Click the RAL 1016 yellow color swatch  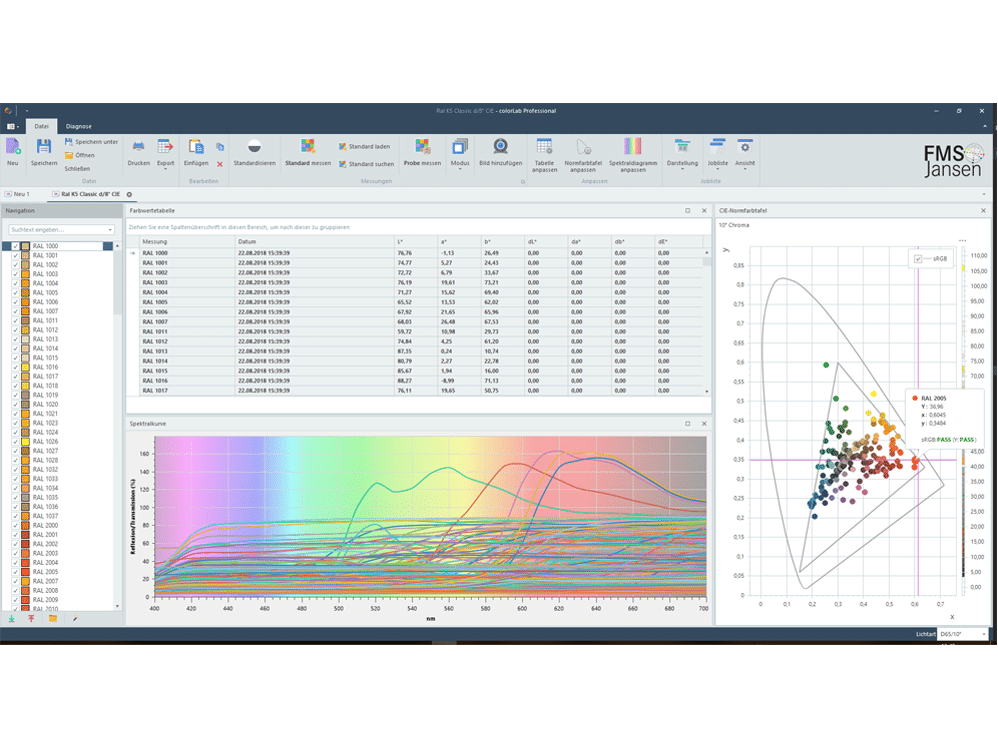coord(25,367)
